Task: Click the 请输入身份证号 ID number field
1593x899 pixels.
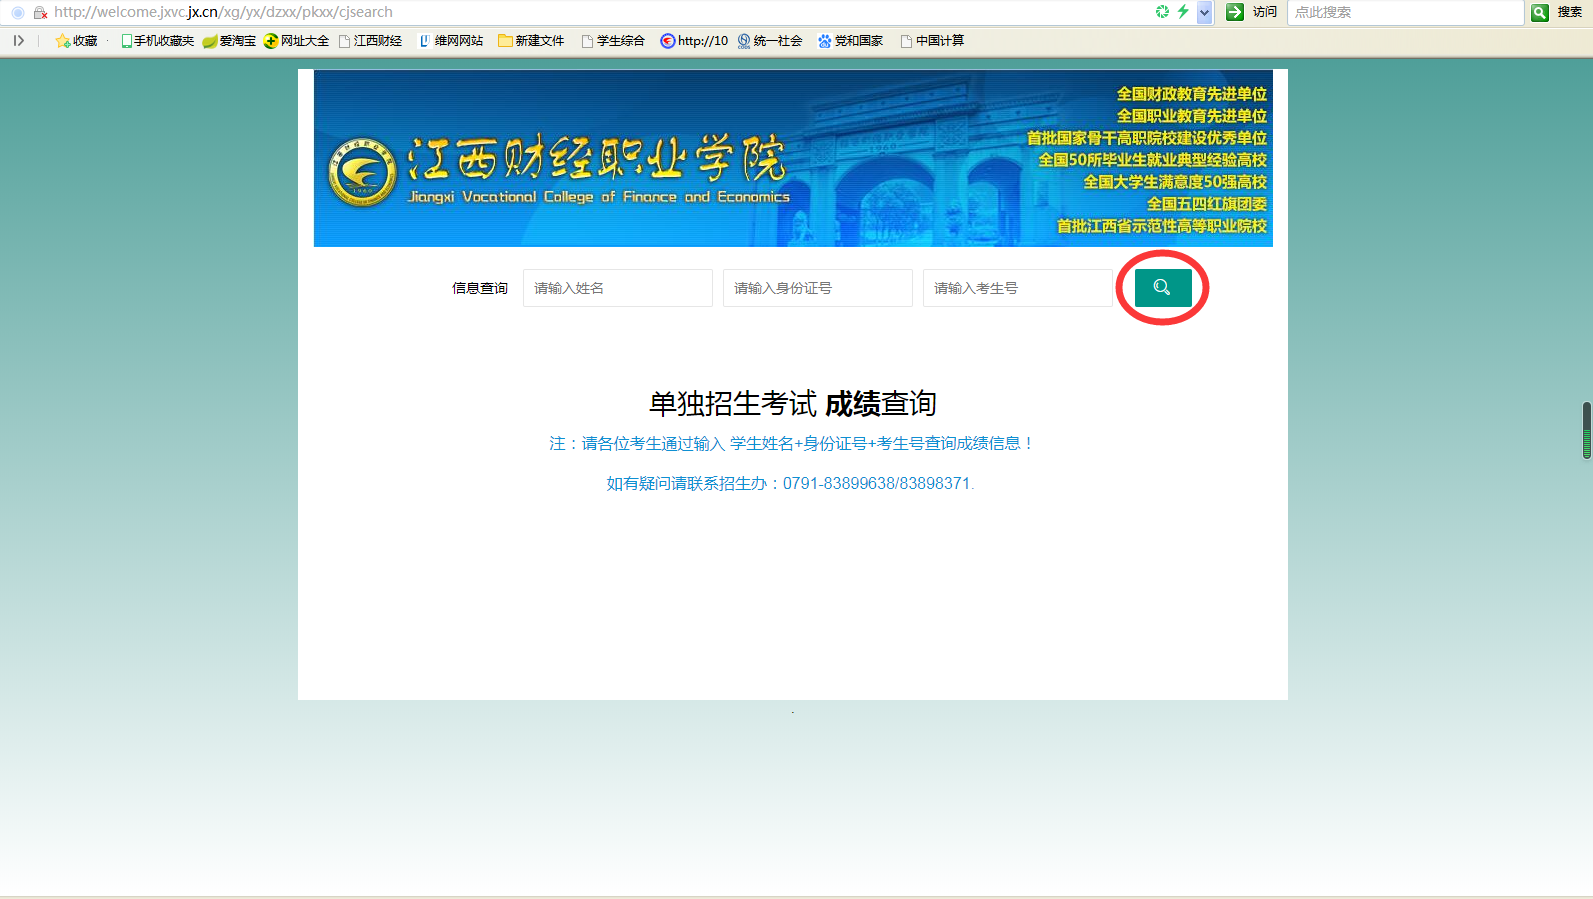Action: [817, 288]
